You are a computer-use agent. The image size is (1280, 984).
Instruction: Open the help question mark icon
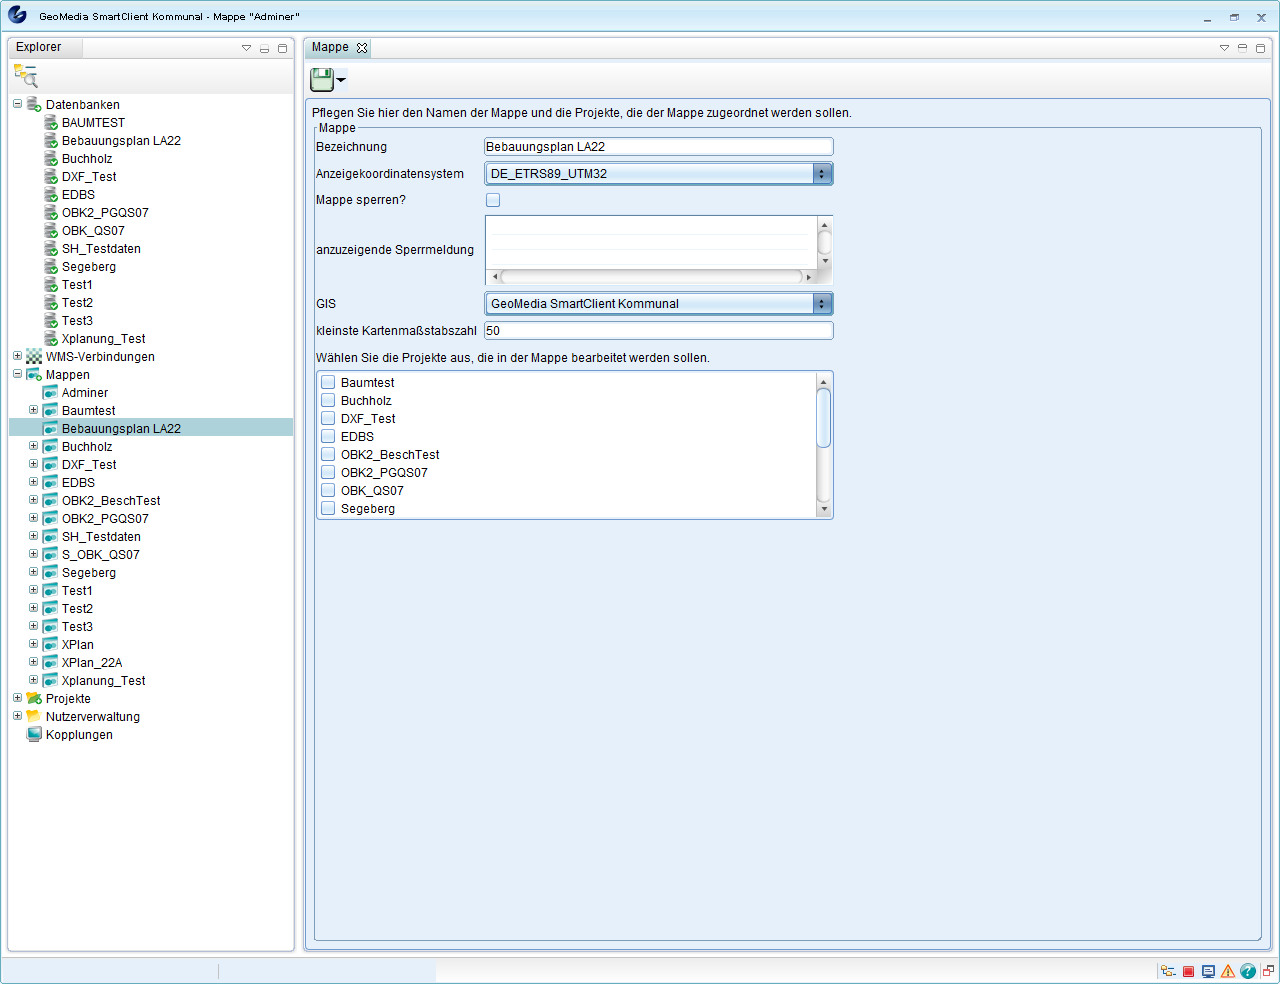(x=1248, y=971)
